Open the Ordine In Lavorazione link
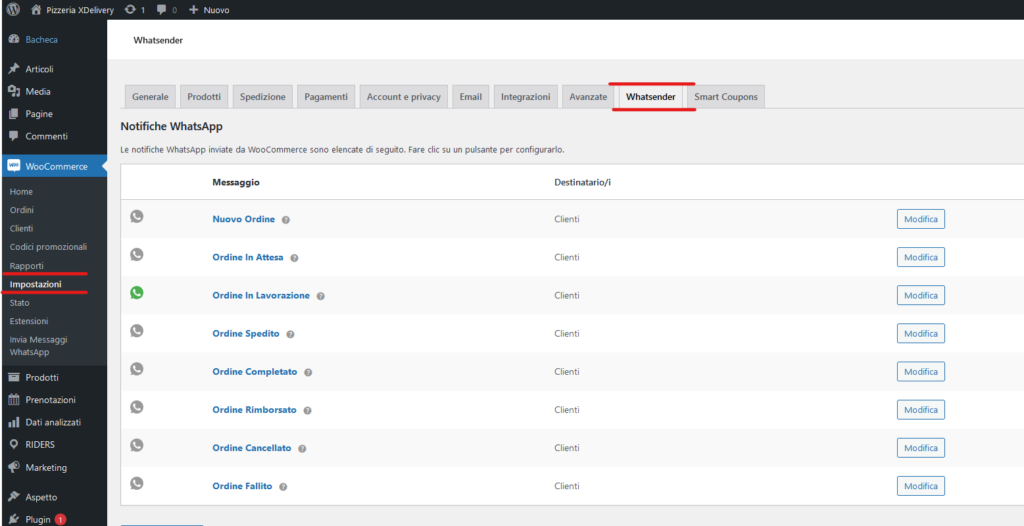Image resolution: width=1024 pixels, height=526 pixels. [x=261, y=295]
